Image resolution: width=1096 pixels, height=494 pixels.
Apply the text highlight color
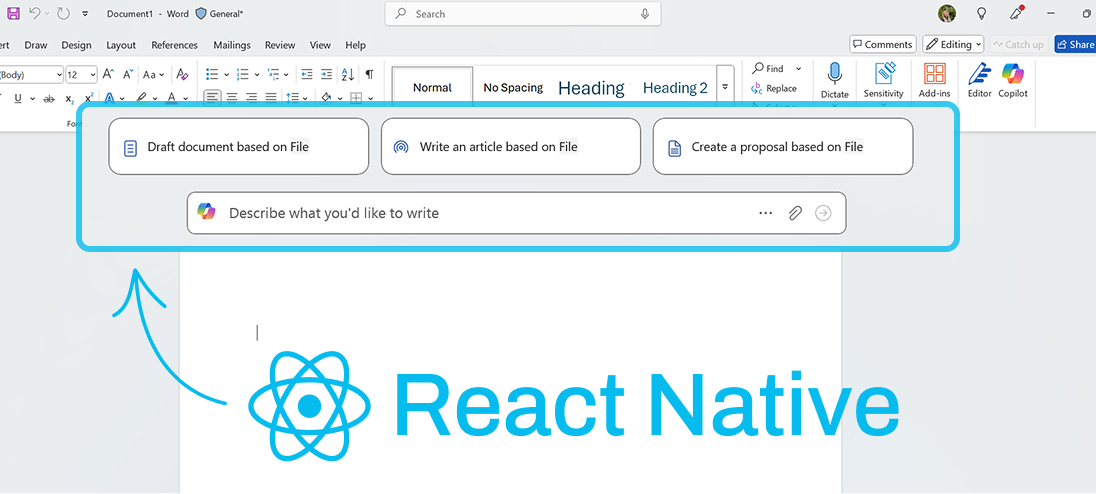click(x=142, y=98)
